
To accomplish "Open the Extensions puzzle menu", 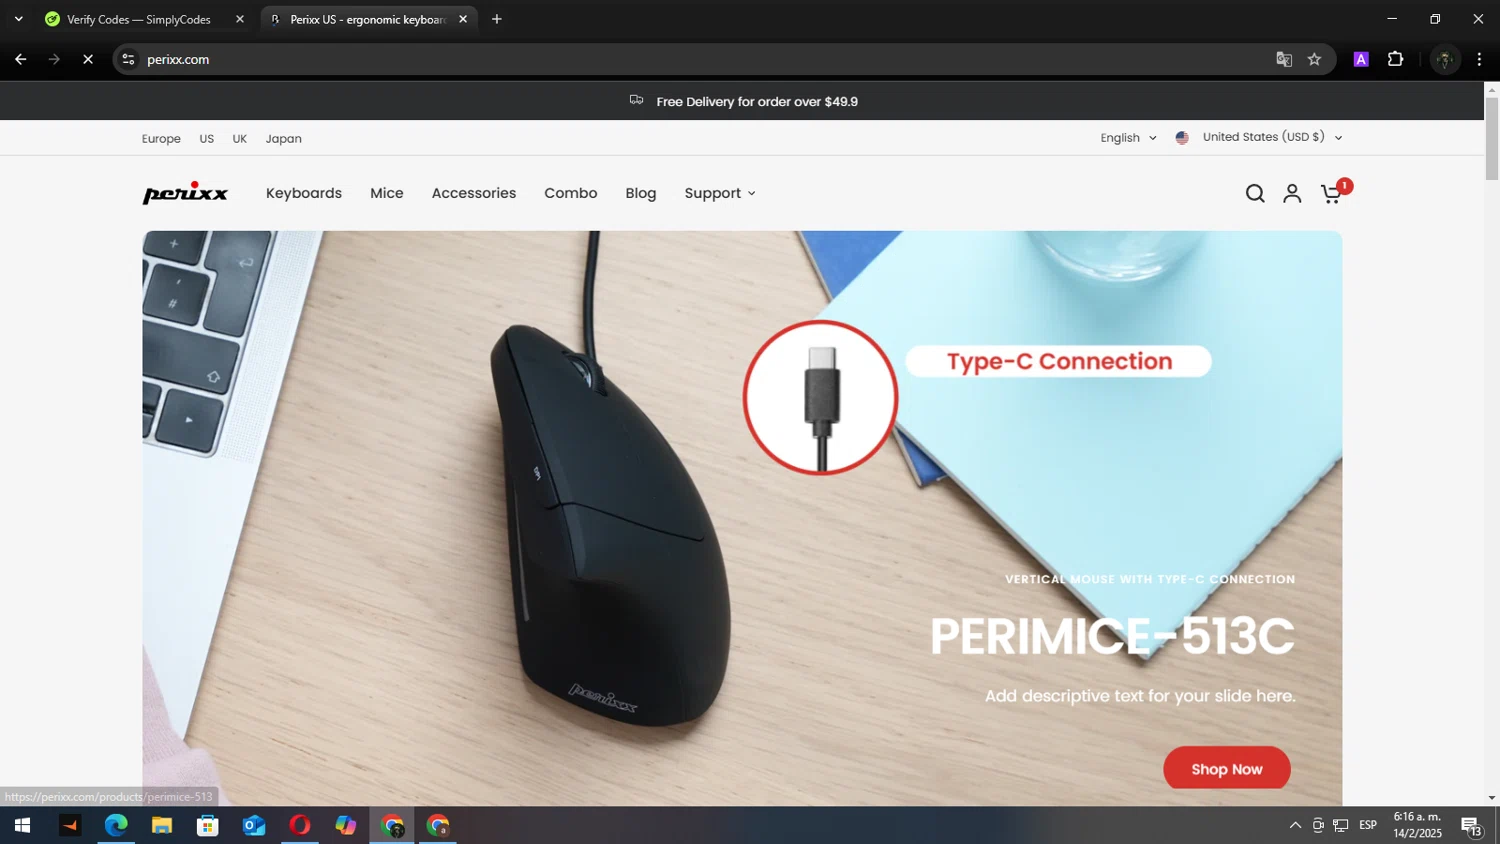I will [1396, 59].
